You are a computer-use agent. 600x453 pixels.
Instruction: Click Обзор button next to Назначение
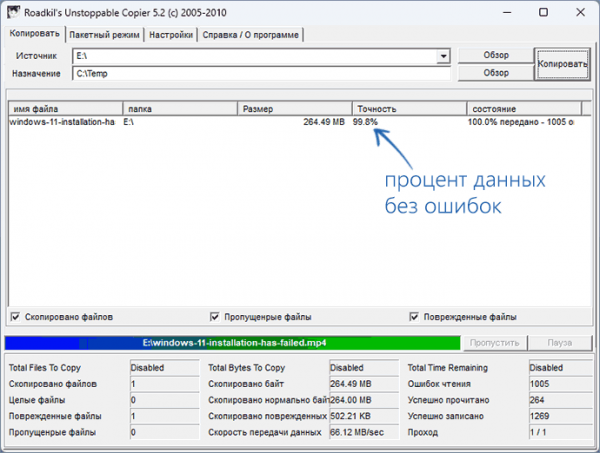[x=496, y=73]
